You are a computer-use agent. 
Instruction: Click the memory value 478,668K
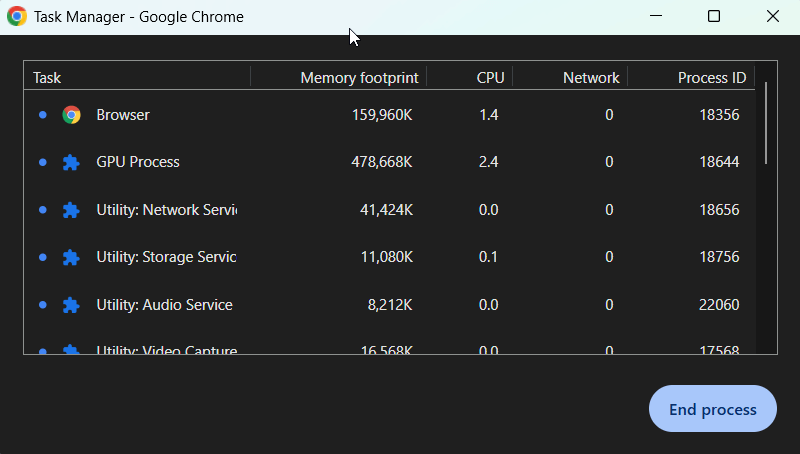click(382, 162)
